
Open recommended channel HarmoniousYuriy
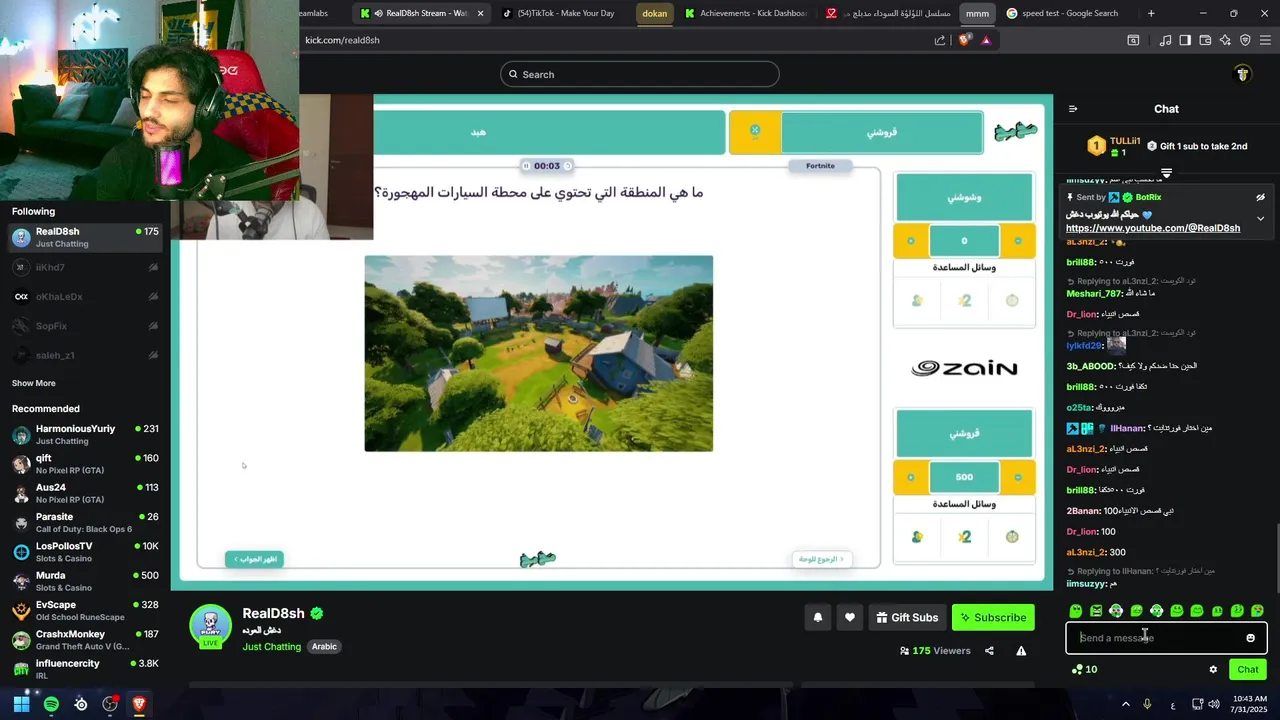[x=85, y=434]
